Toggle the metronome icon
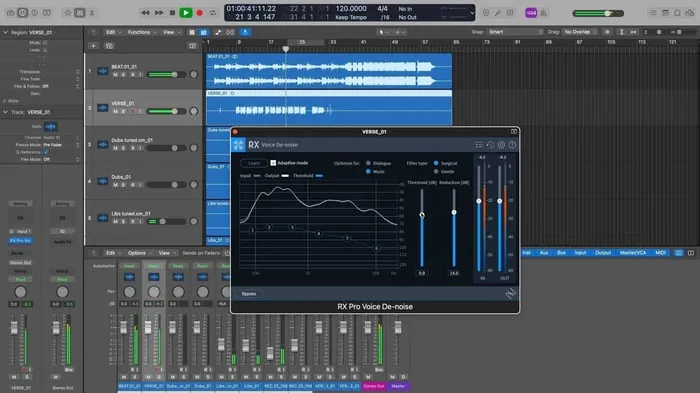 (x=544, y=13)
